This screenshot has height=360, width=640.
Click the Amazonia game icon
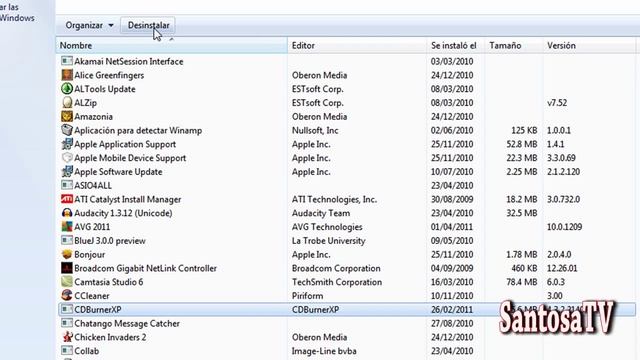pos(67,116)
